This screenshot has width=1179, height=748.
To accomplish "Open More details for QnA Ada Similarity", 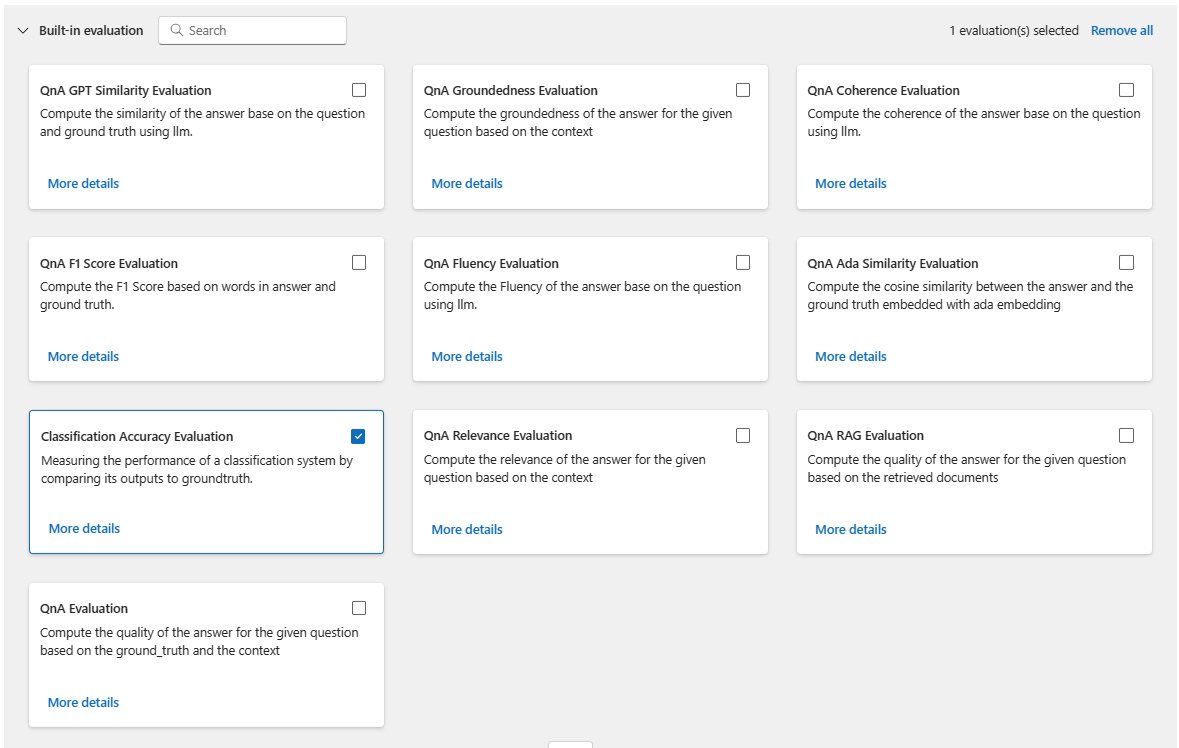I will tap(851, 357).
